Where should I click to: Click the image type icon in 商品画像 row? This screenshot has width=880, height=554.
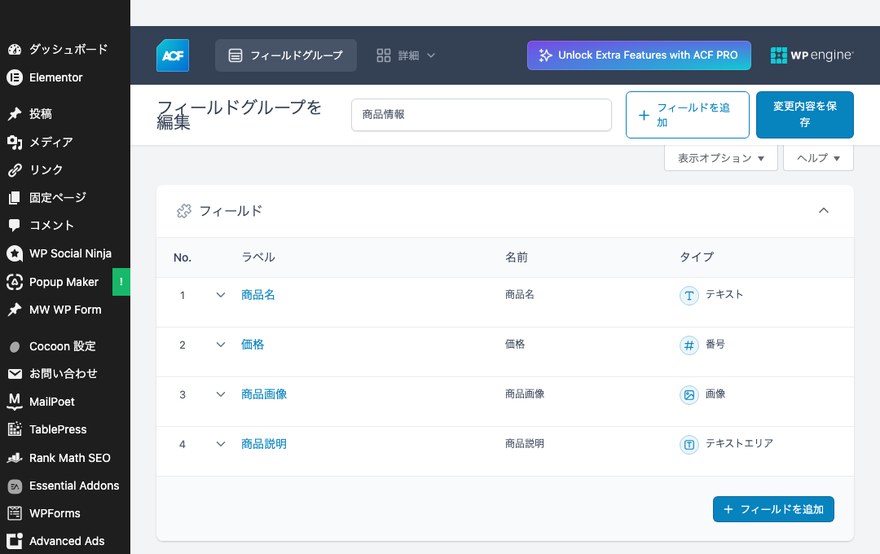pos(689,395)
